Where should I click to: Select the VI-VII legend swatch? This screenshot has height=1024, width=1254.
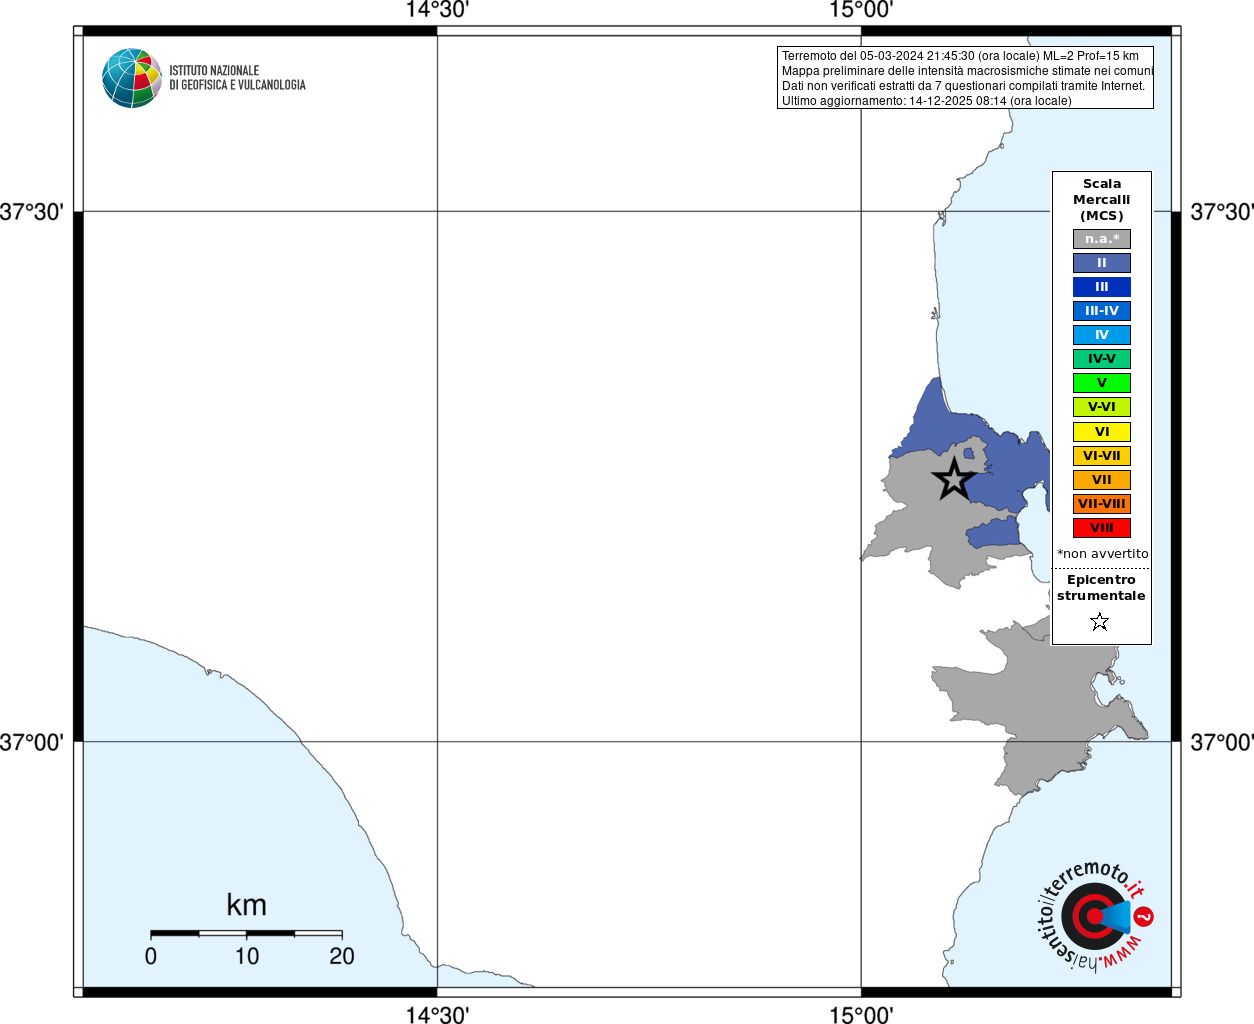click(x=1102, y=456)
